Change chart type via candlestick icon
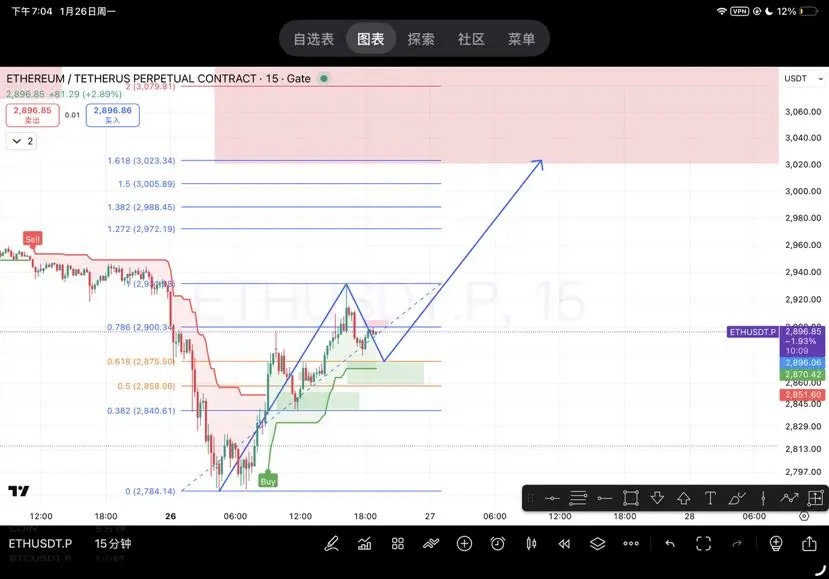 click(x=531, y=544)
